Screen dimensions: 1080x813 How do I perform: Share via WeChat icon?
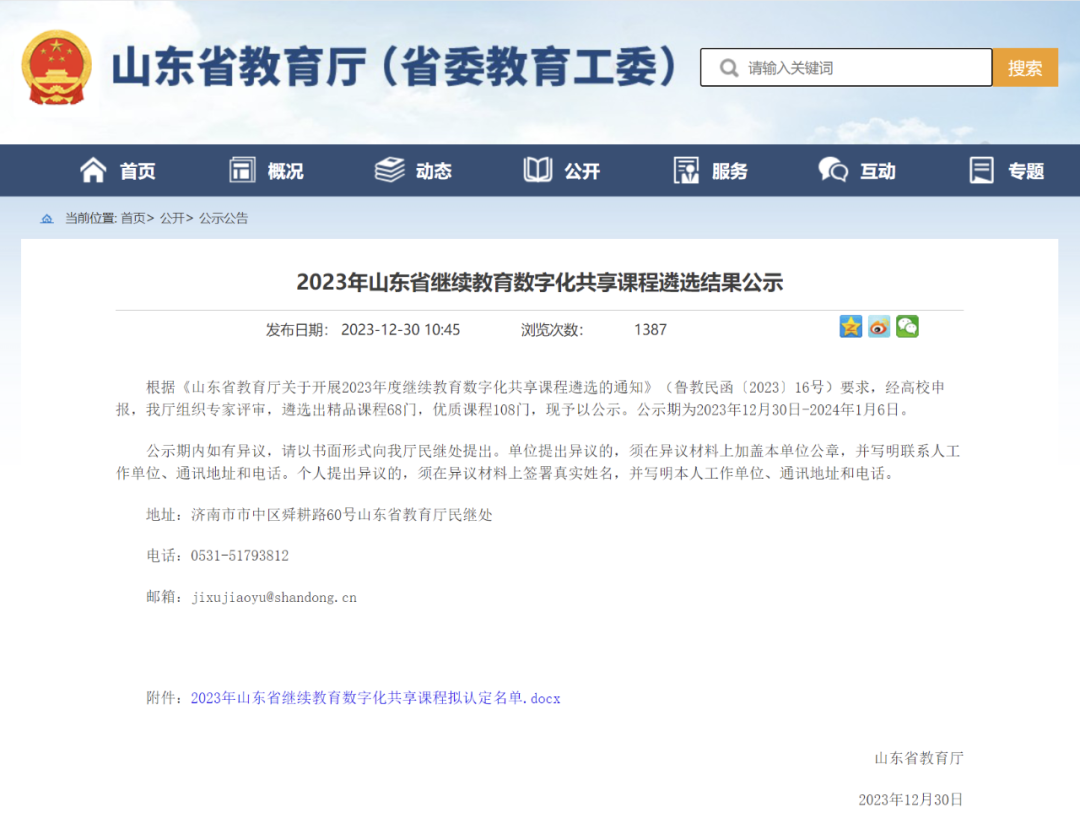(907, 327)
